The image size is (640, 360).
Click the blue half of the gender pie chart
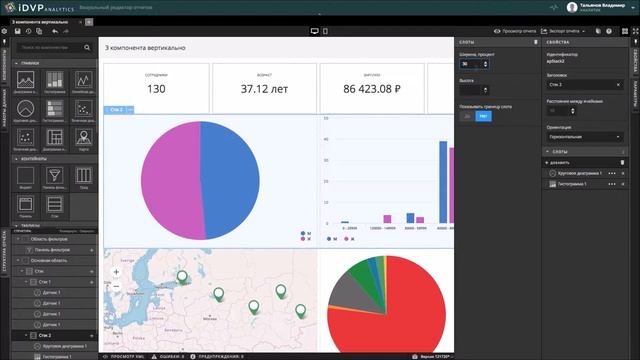231,180
